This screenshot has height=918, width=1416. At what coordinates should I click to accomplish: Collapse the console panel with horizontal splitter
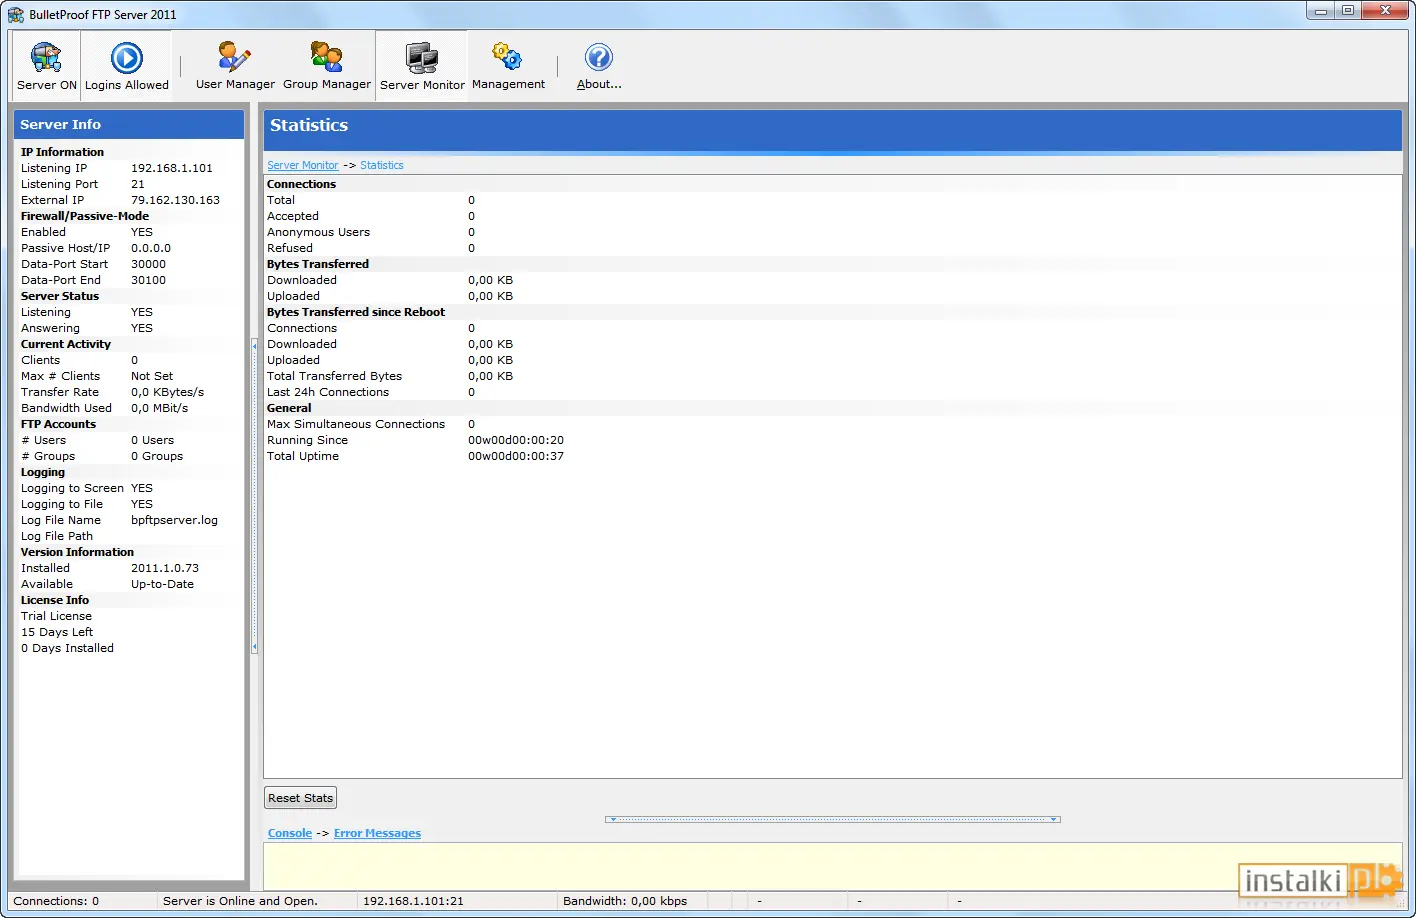(x=832, y=819)
